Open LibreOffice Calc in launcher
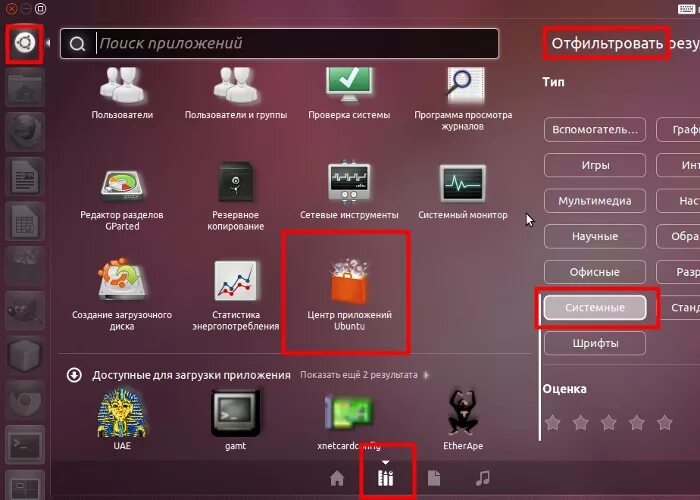Screen dimensions: 700x500 (25, 221)
